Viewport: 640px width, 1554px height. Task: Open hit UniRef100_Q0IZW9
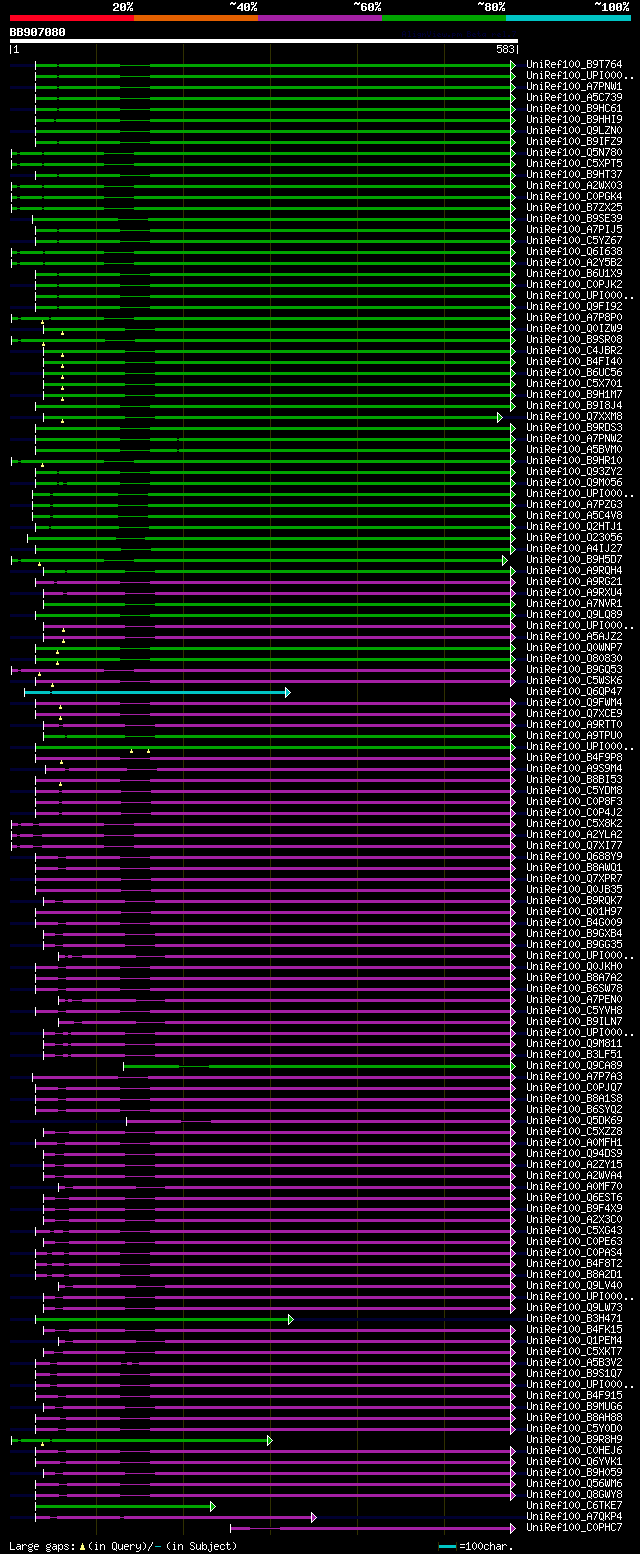[574, 329]
